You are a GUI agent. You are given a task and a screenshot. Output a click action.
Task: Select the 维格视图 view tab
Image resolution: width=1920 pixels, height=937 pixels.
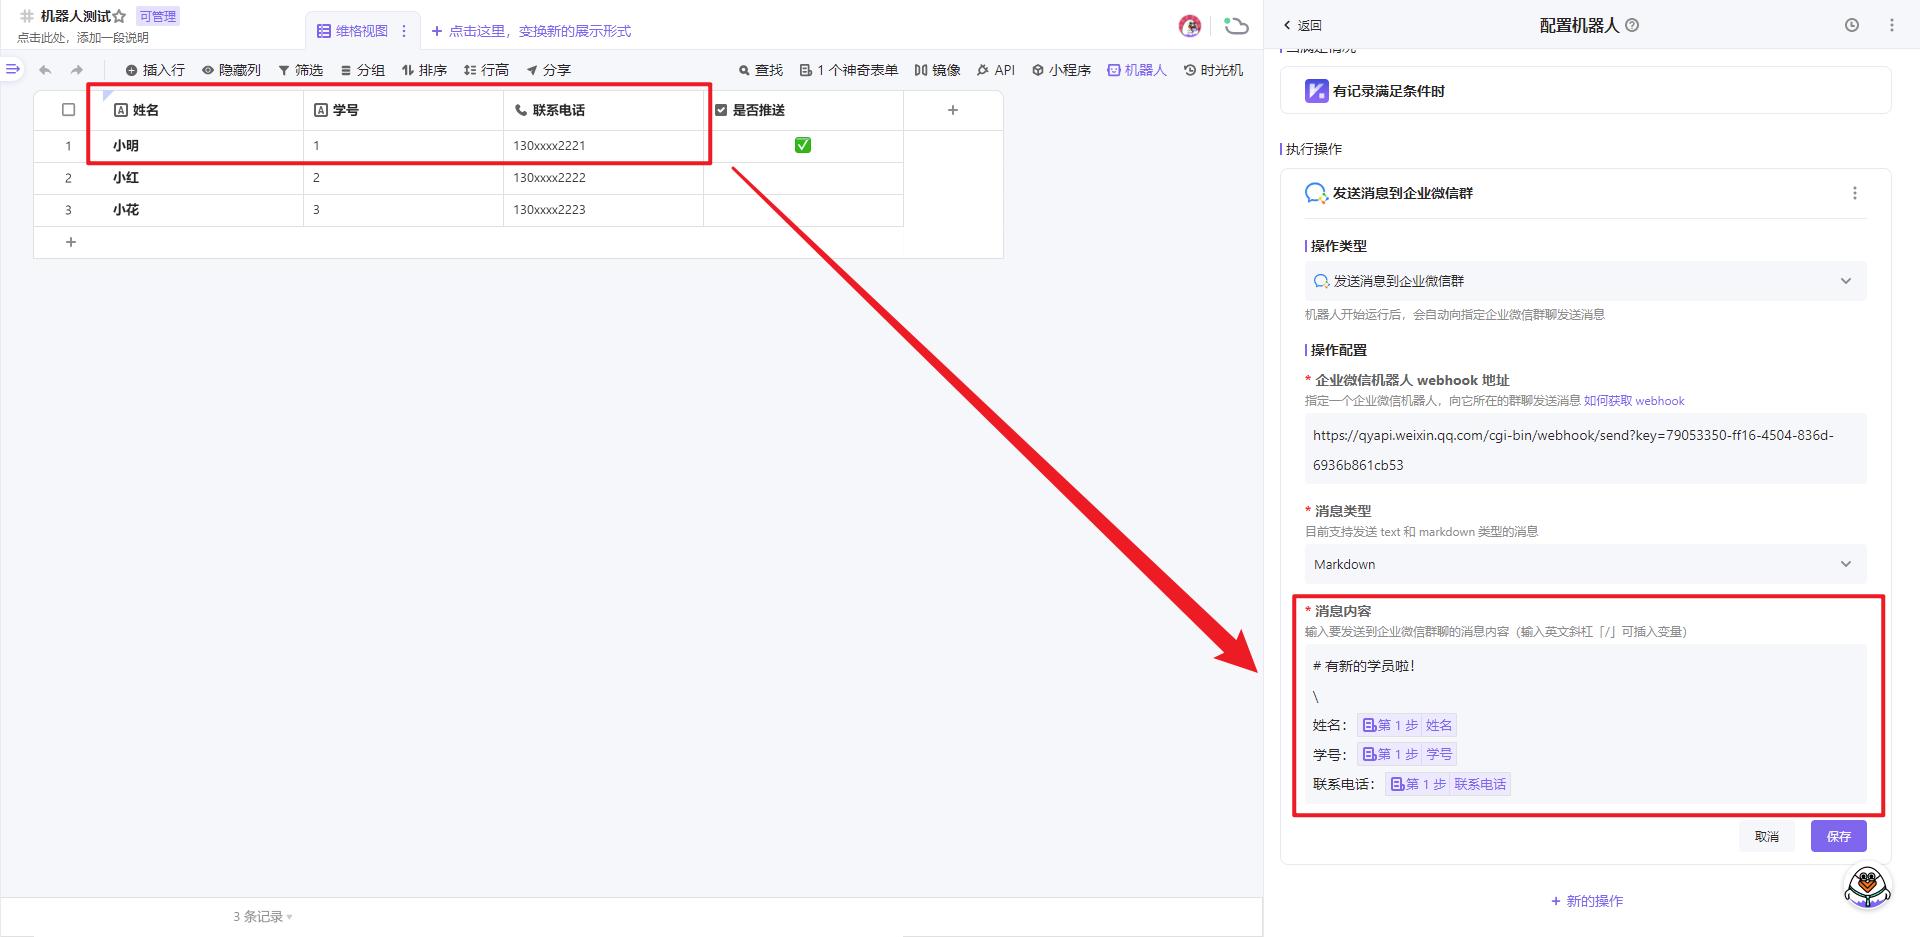(352, 31)
